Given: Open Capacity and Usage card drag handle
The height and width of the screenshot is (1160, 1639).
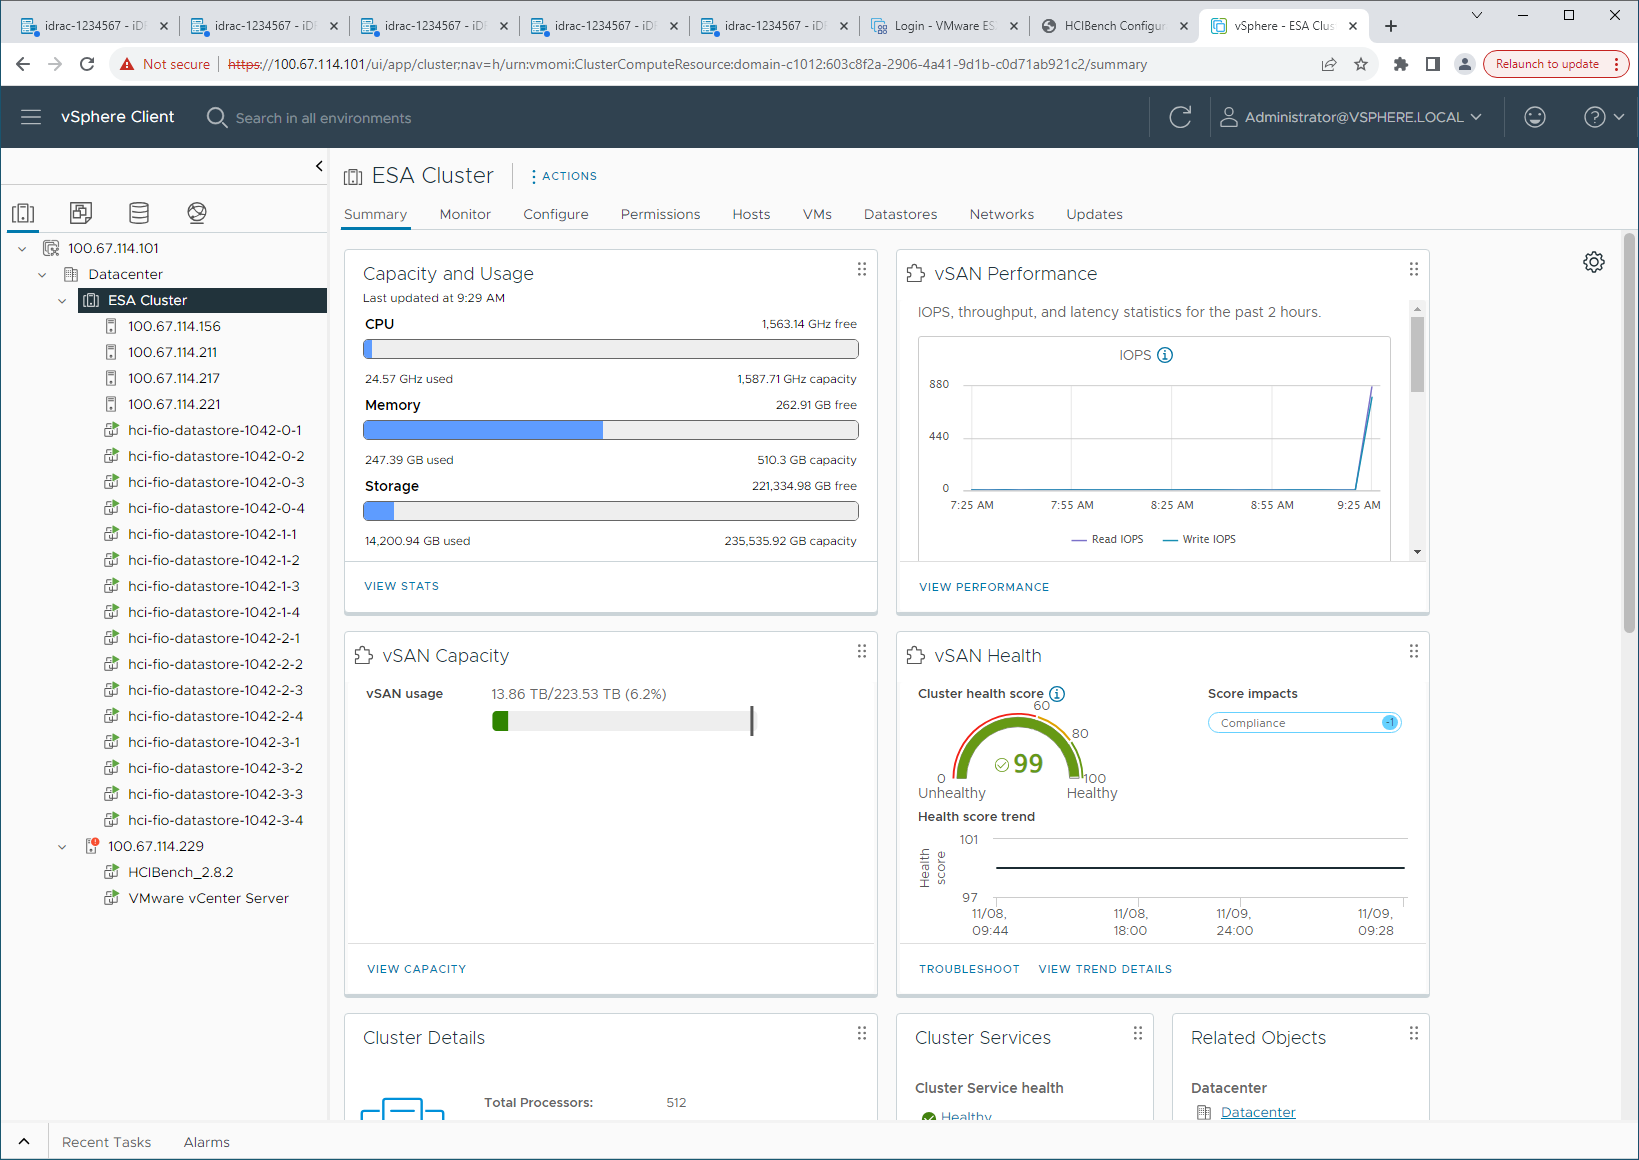Looking at the screenshot, I should (x=862, y=270).
